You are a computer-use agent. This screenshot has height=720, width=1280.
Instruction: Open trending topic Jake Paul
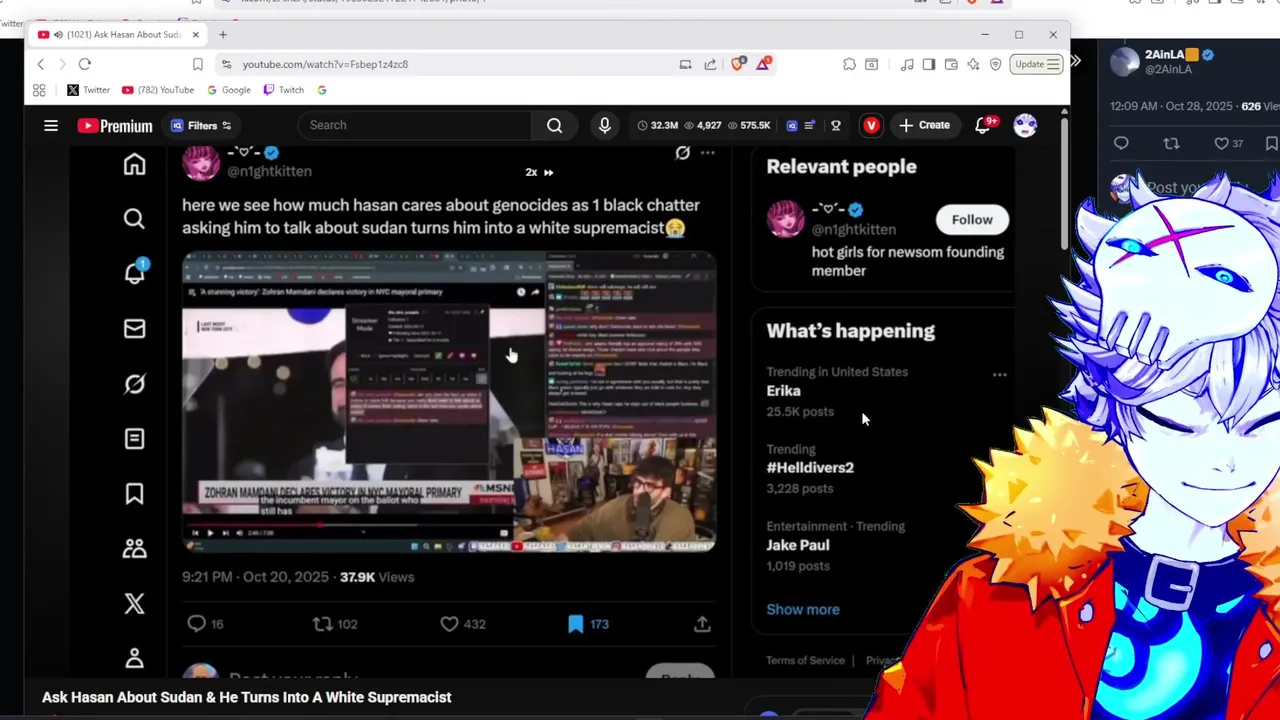point(798,545)
